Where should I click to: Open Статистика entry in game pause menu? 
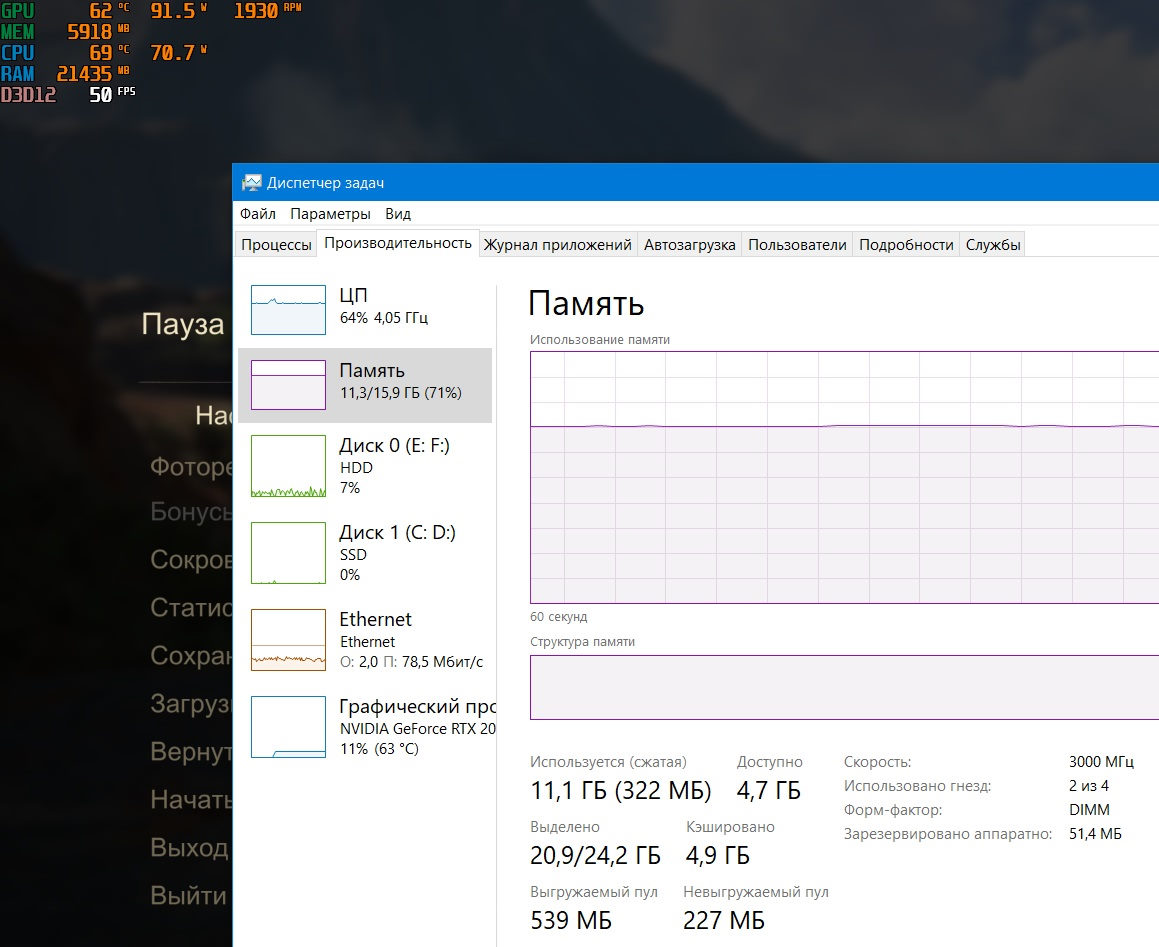[191, 608]
